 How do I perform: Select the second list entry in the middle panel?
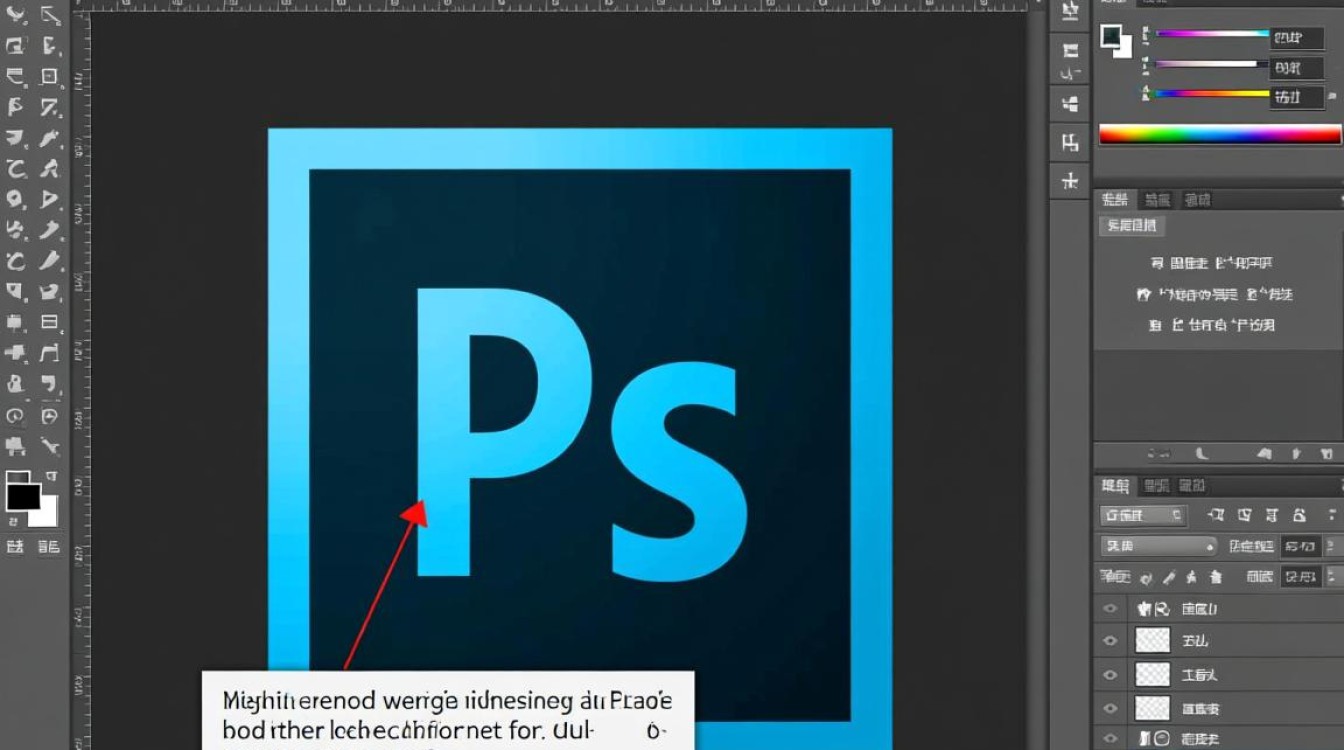pos(1215,295)
